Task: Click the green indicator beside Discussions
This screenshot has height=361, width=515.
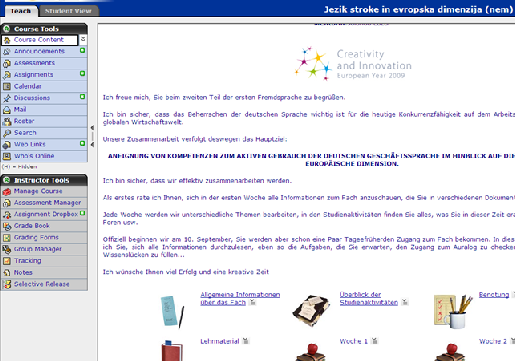Action: click(x=82, y=97)
